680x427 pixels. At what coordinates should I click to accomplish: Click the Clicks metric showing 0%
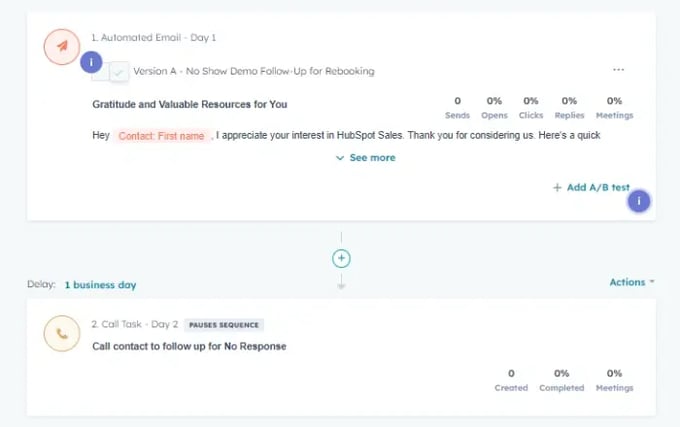point(531,108)
